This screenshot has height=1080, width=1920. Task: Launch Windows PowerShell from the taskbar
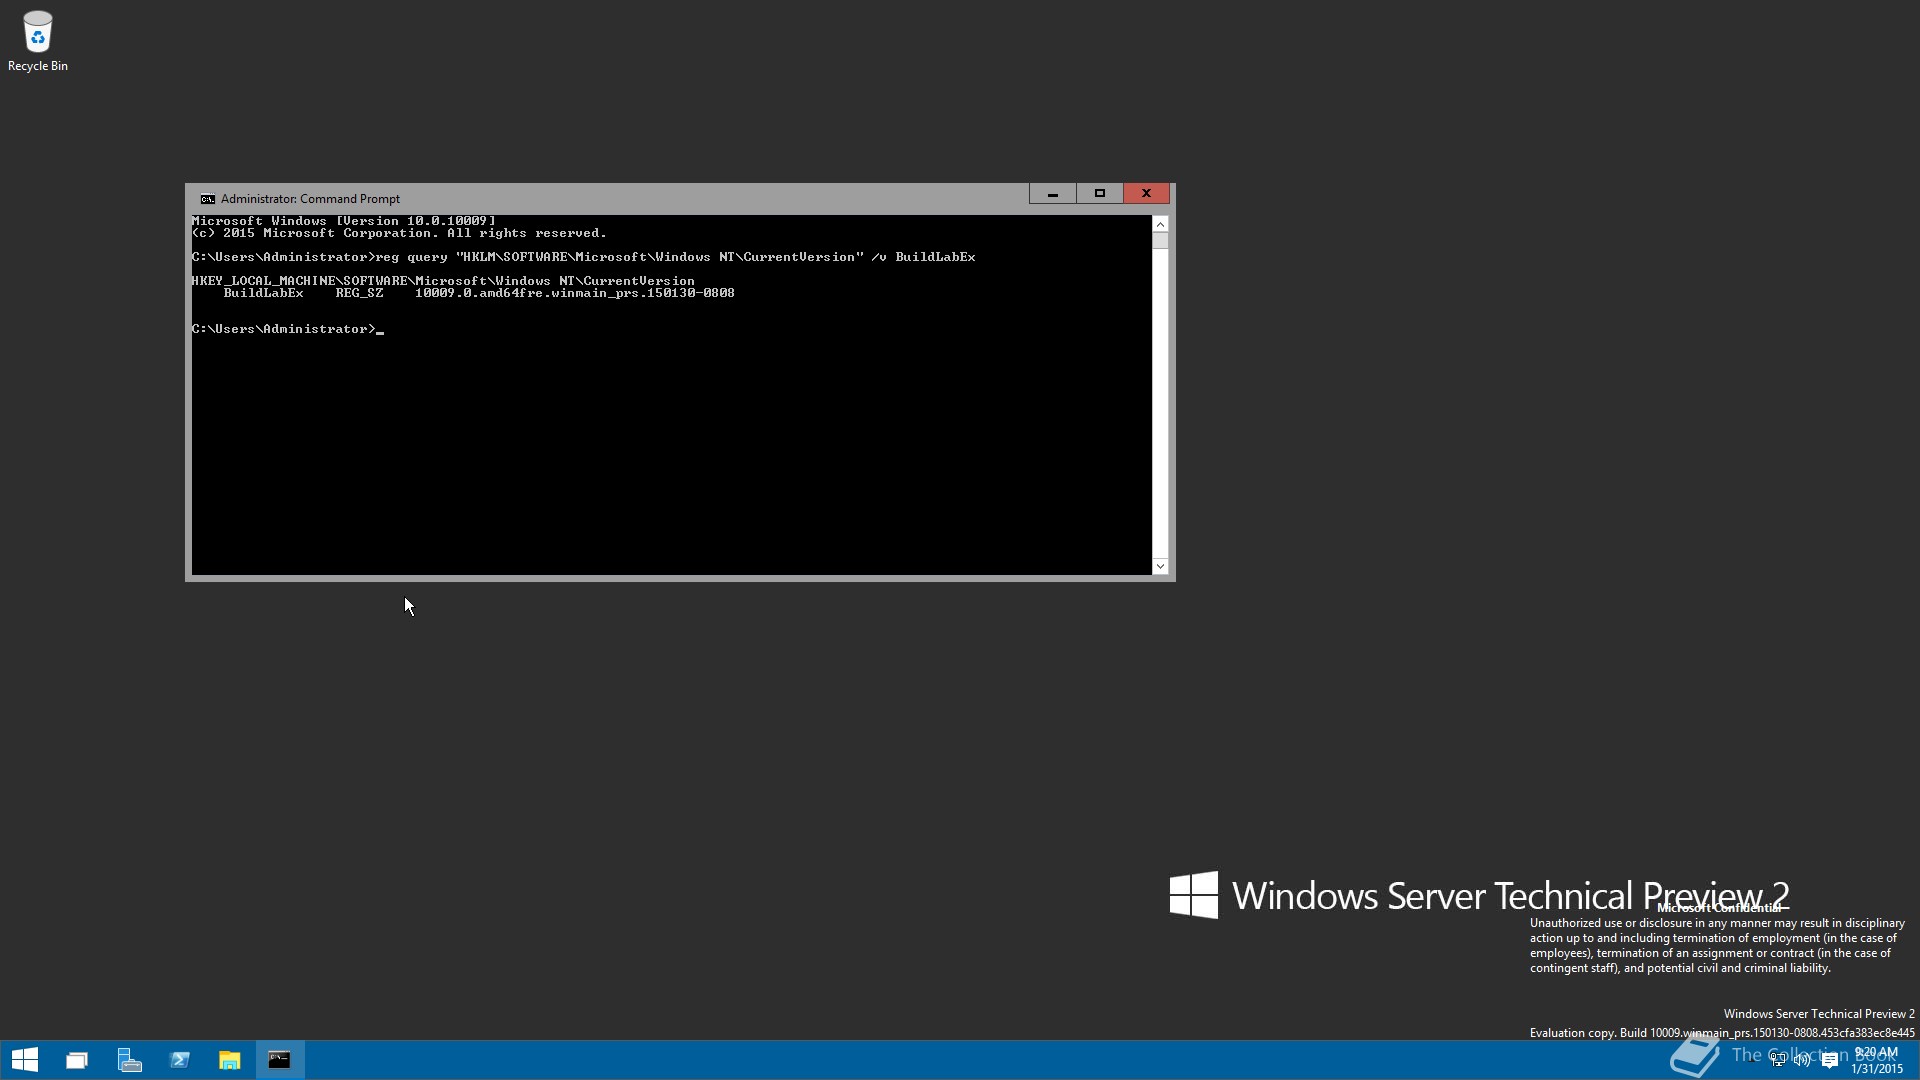(180, 1060)
